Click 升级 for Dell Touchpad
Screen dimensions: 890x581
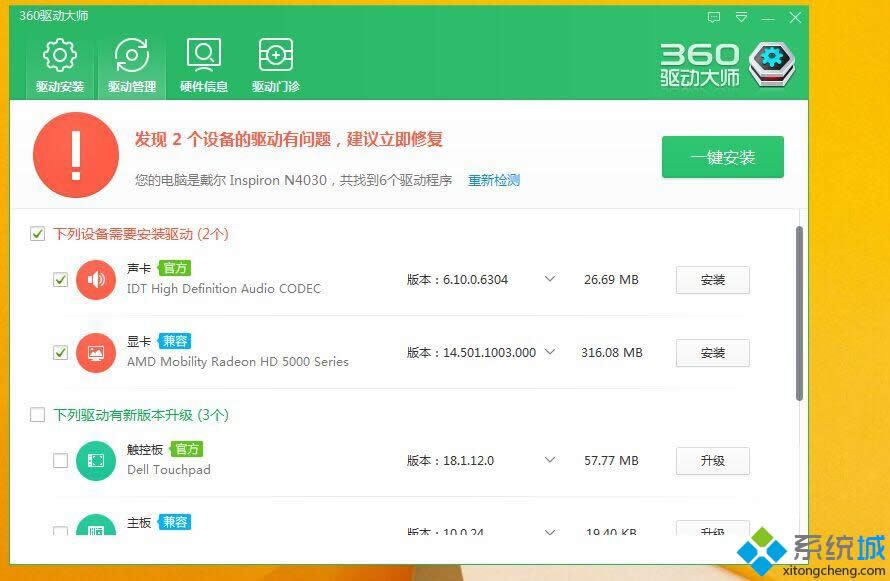(712, 461)
